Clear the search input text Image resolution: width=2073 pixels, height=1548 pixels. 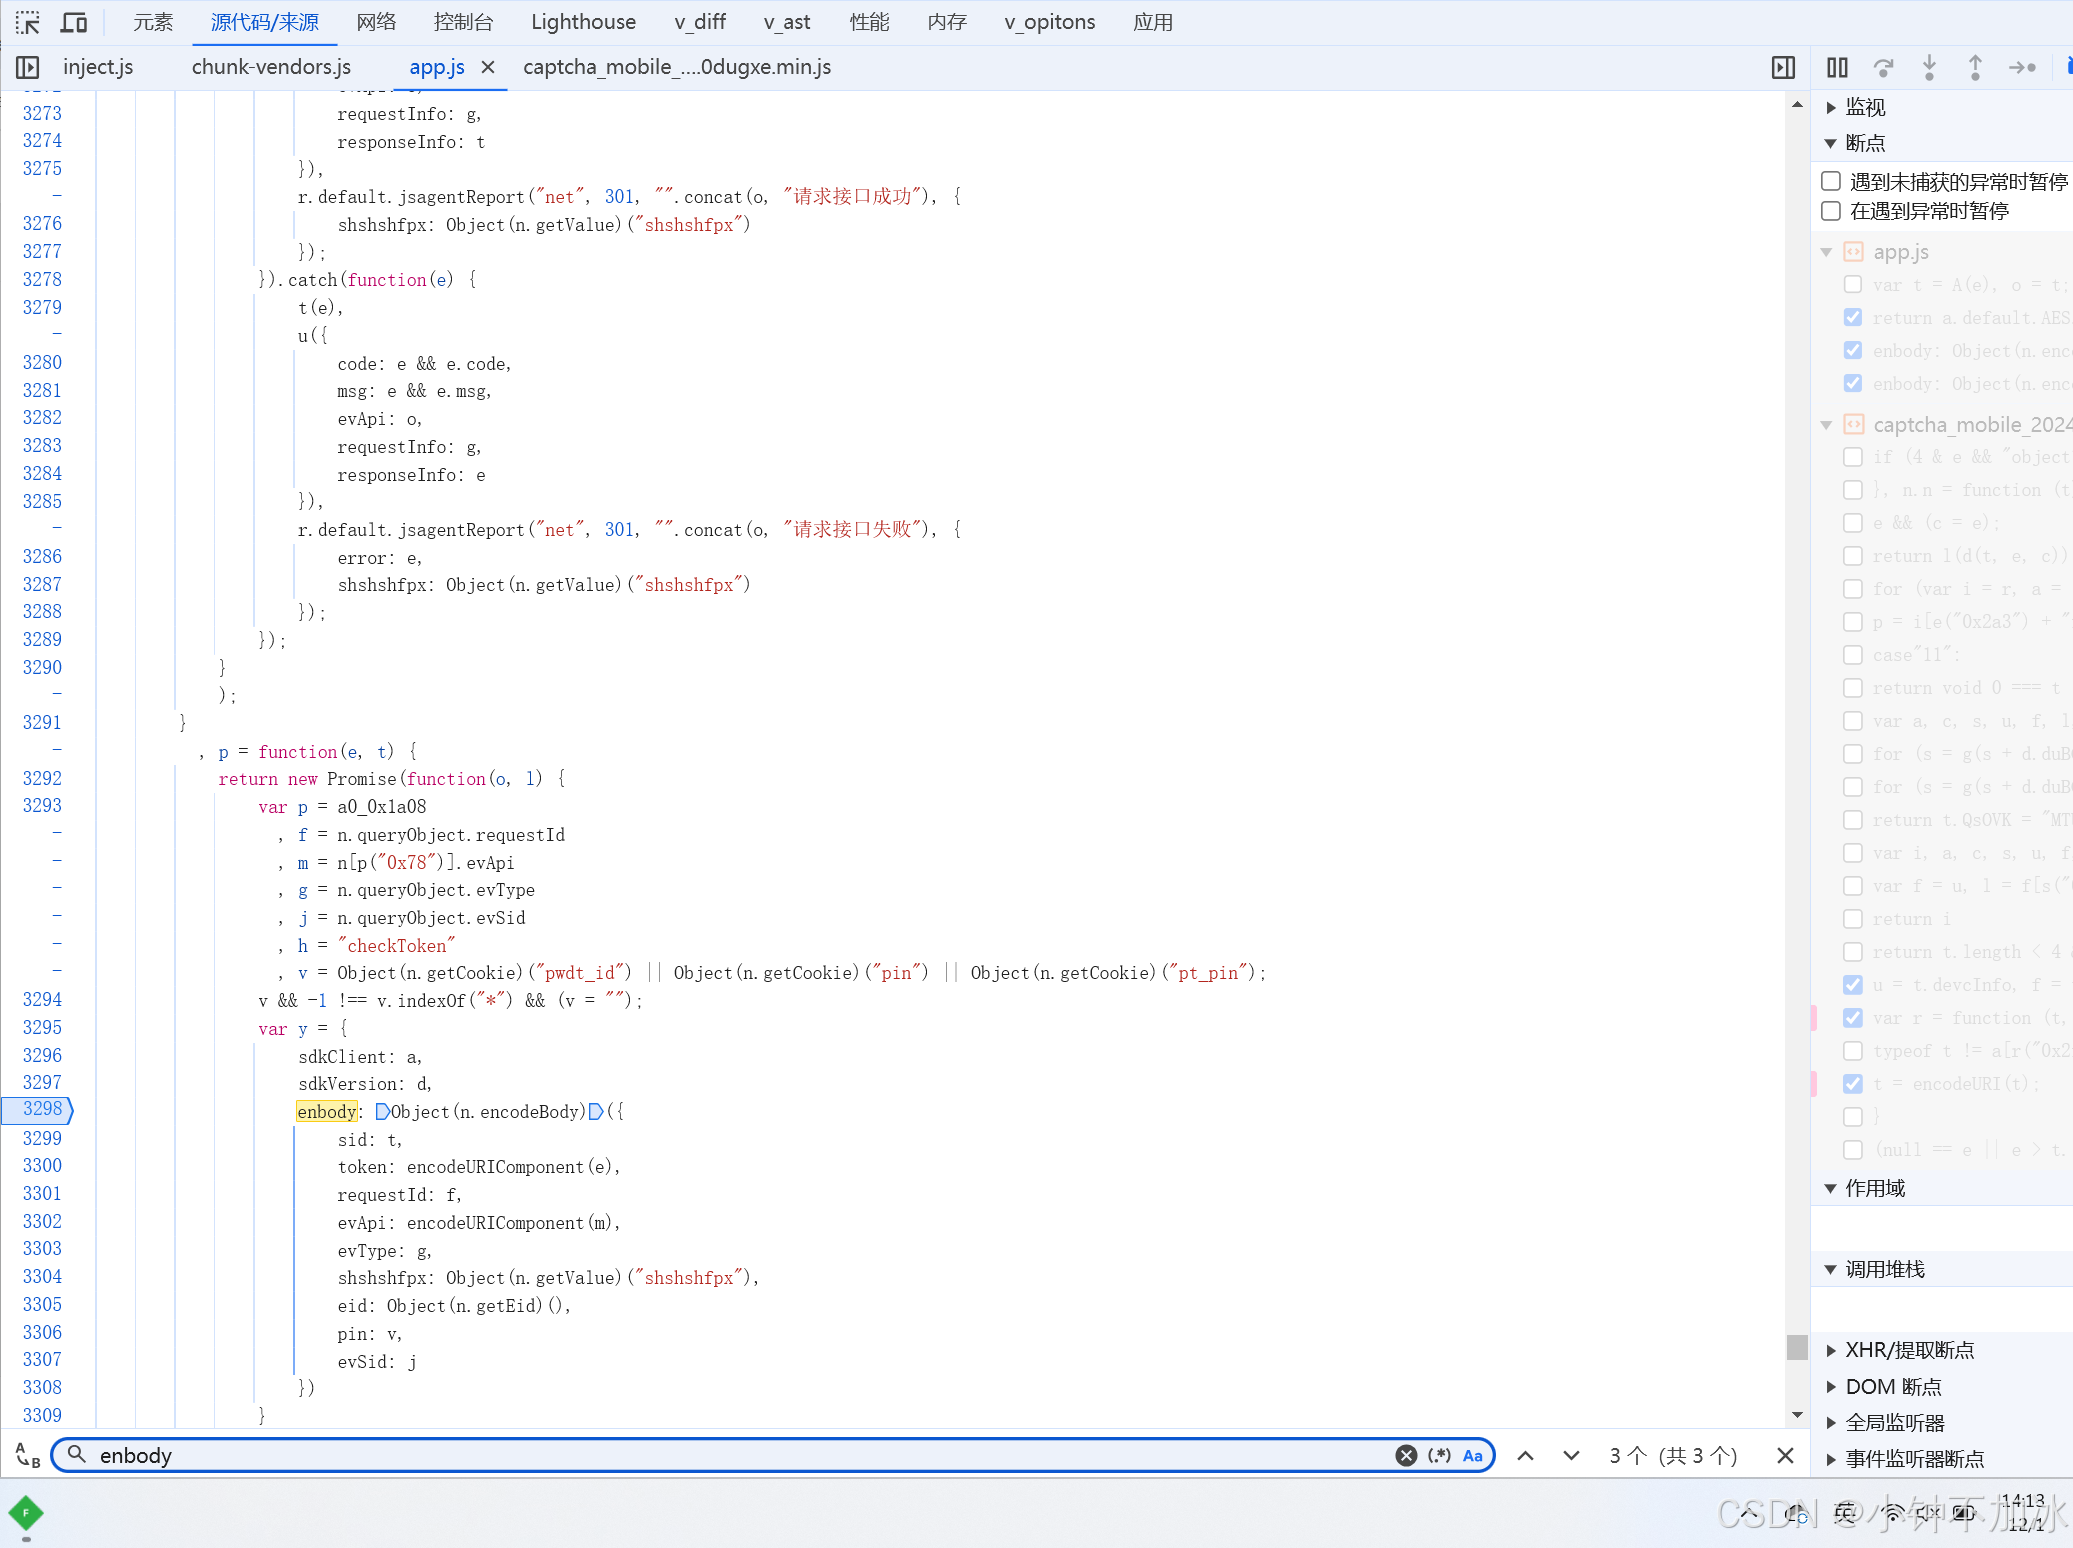click(x=1406, y=1455)
